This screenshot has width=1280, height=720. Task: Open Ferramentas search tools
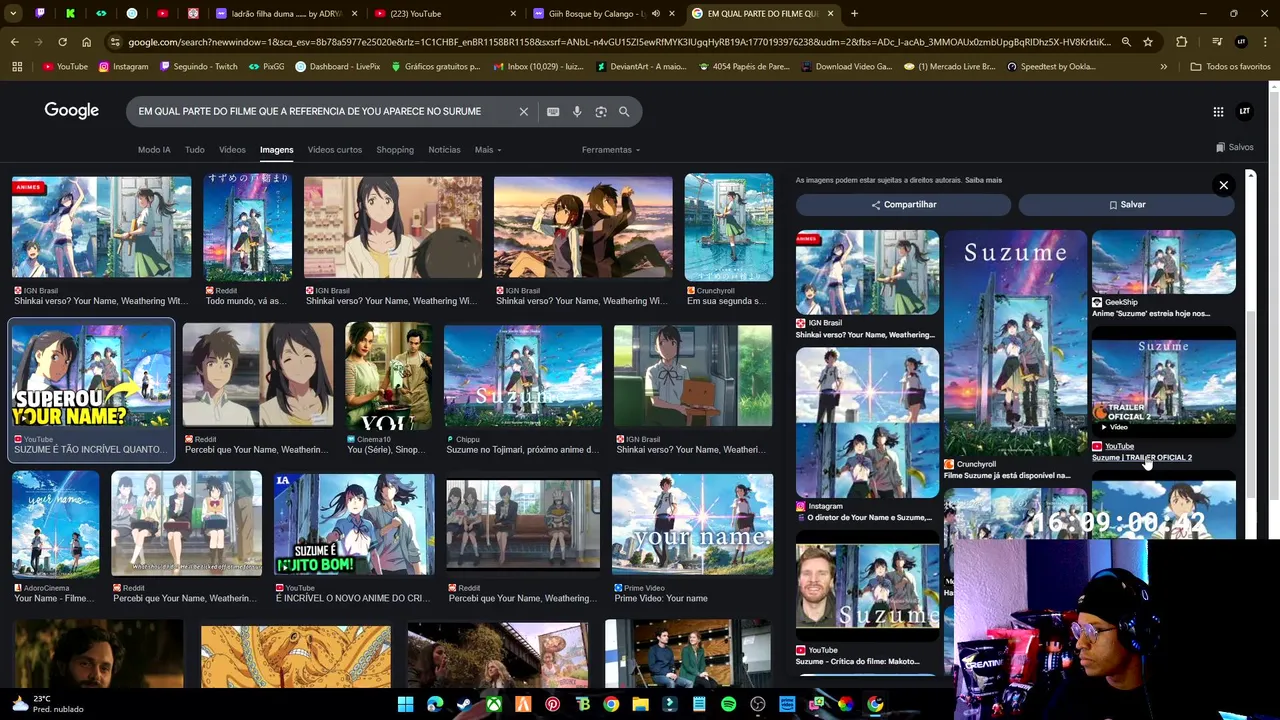[x=611, y=150]
